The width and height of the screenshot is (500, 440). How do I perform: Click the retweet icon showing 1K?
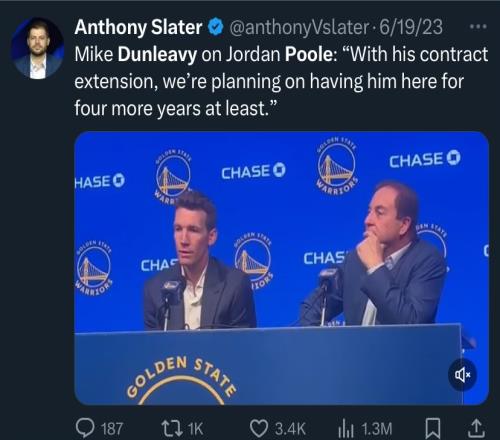click(x=172, y=428)
